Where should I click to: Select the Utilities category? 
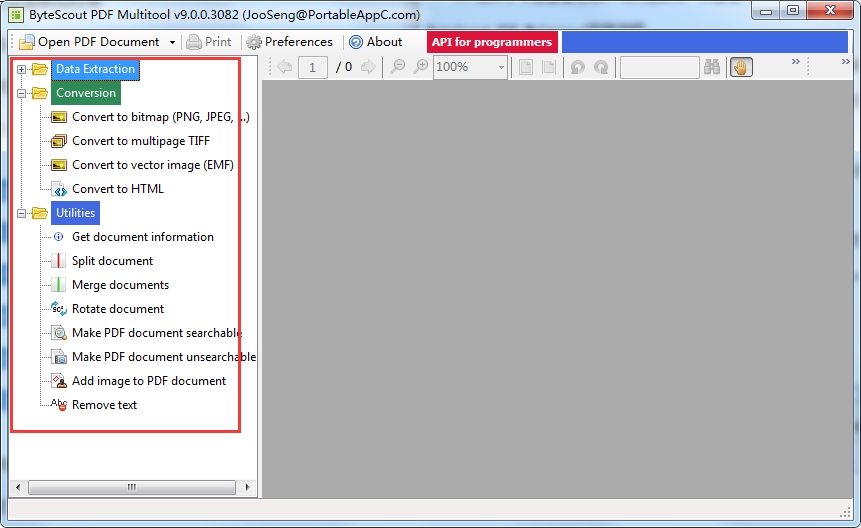click(x=75, y=213)
